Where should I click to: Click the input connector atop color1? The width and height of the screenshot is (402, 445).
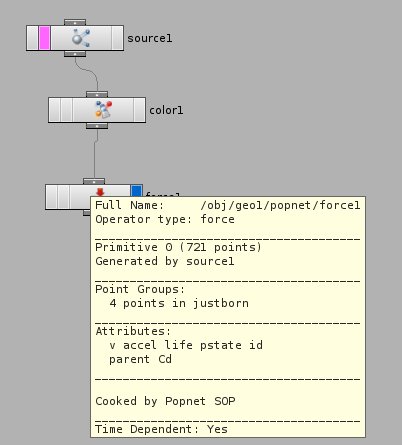[x=97, y=94]
